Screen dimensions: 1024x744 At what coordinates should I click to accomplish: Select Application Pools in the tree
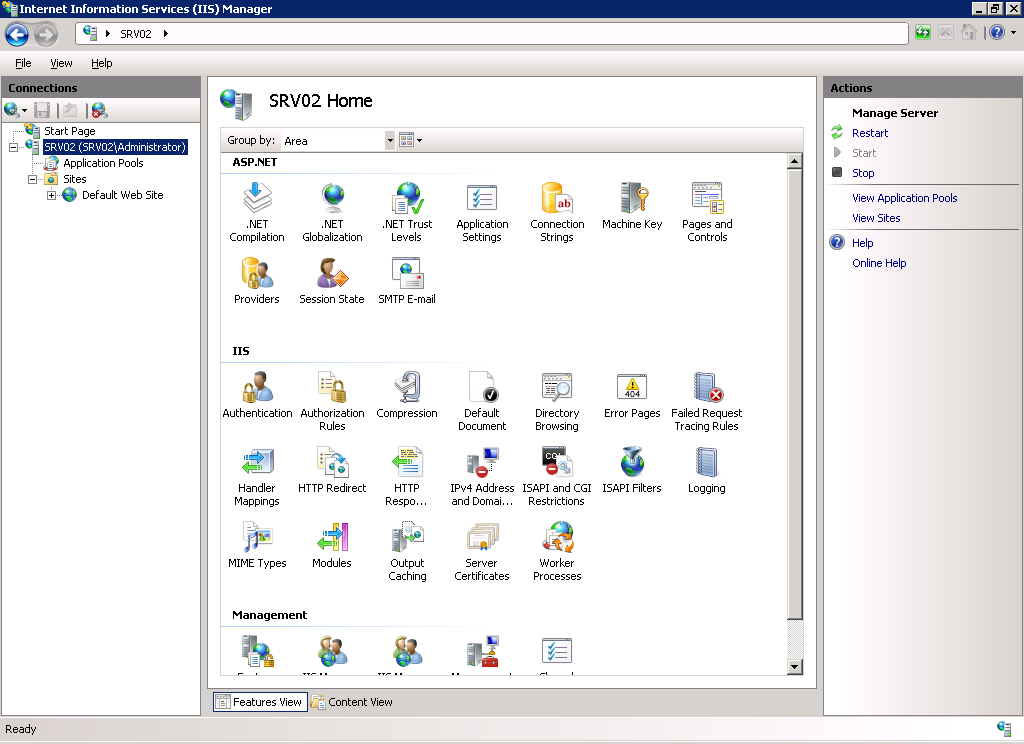pyautogui.click(x=103, y=163)
